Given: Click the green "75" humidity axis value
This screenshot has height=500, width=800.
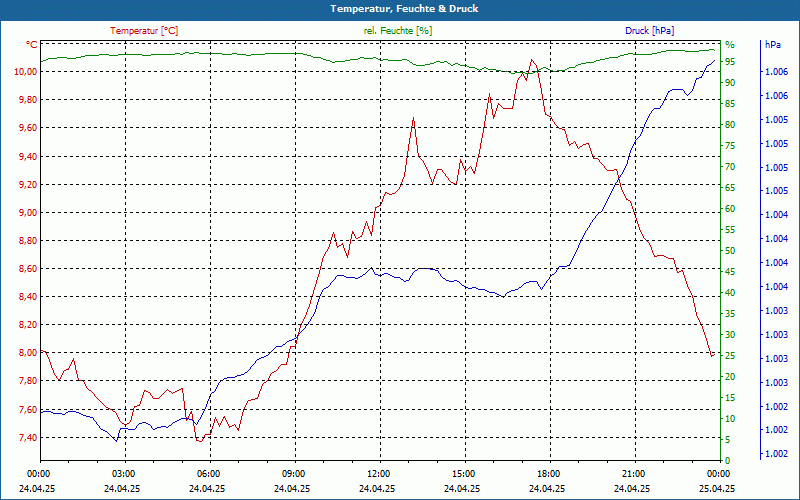Looking at the screenshot, I should tap(730, 146).
